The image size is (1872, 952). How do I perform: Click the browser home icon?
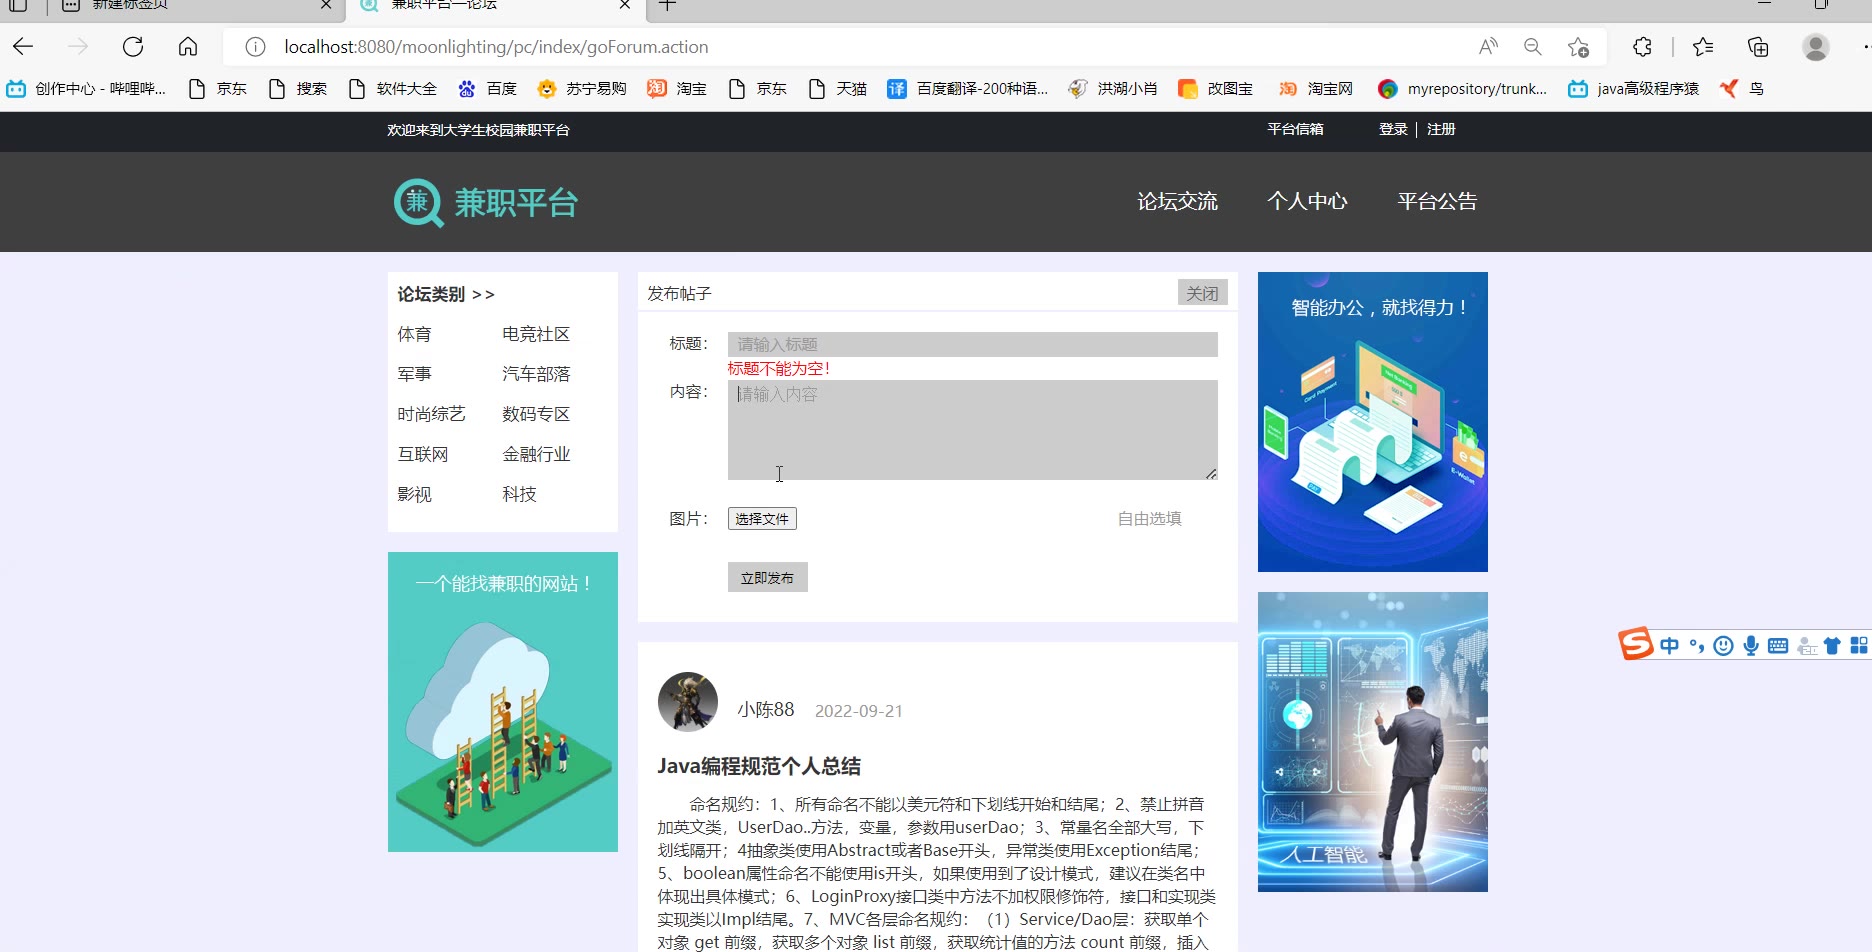pyautogui.click(x=188, y=47)
